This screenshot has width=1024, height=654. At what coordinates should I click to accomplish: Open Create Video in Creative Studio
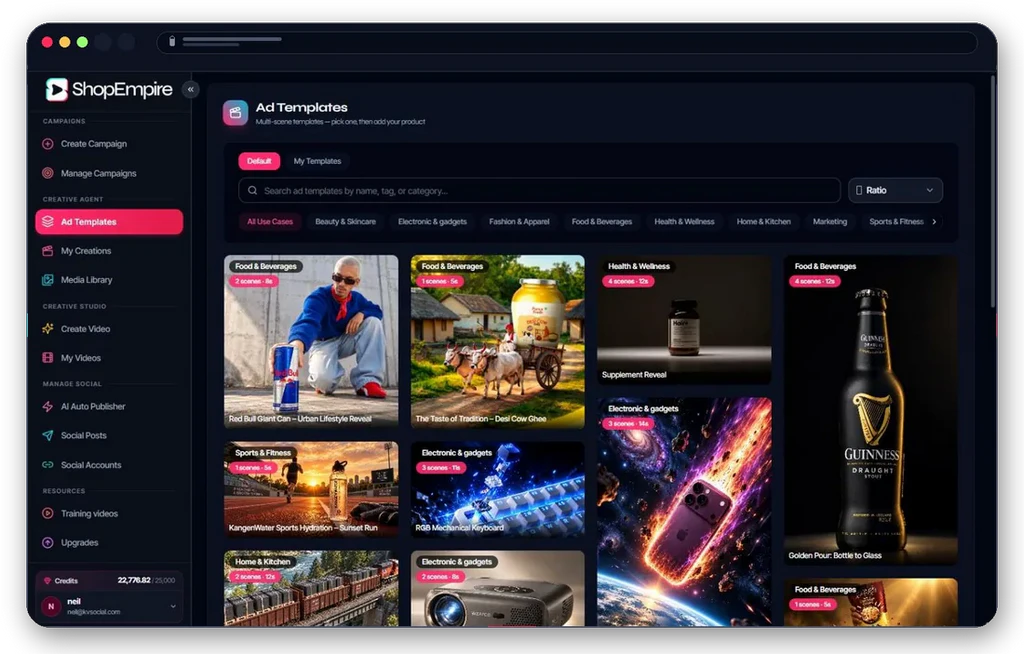pos(109,329)
